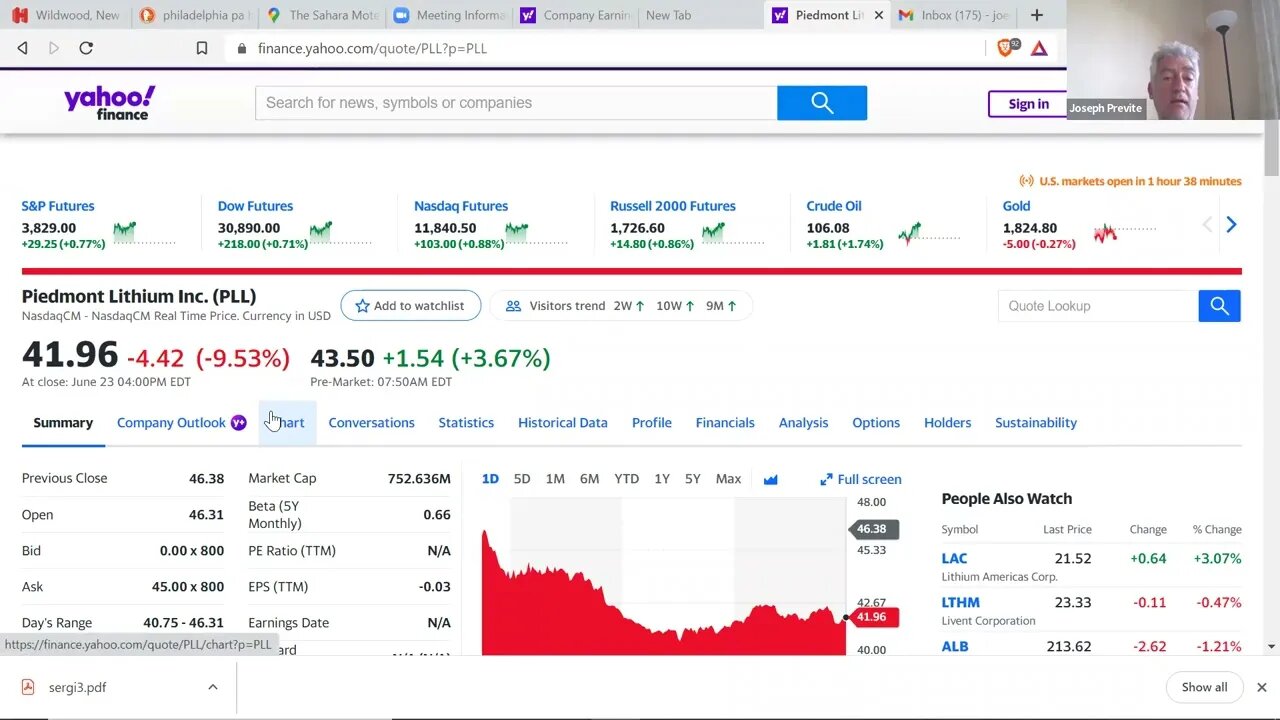
Task: Click the LAC ticker symbol link
Action: tap(954, 558)
